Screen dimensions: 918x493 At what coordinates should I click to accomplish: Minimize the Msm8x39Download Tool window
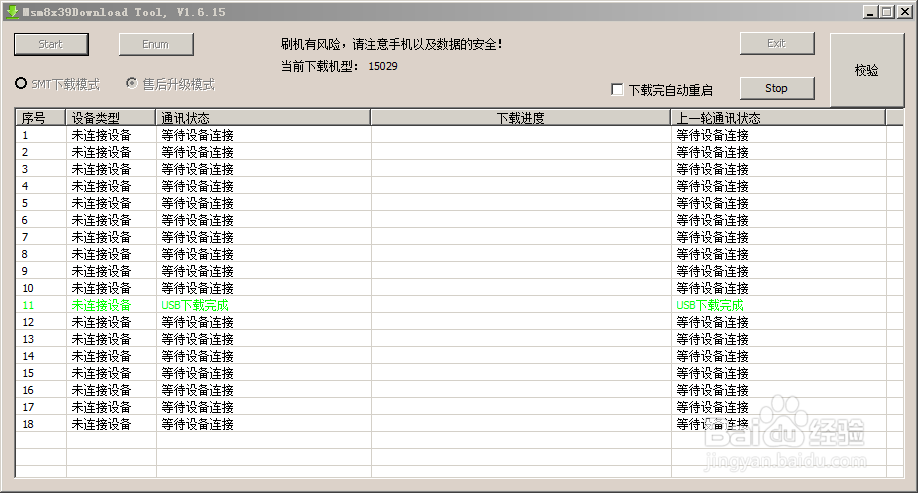pos(870,12)
